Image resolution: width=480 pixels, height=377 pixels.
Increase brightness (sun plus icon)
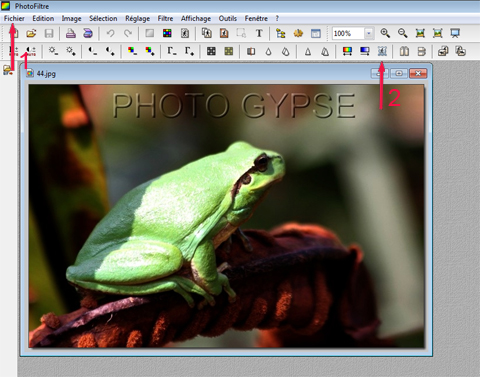(x=71, y=51)
